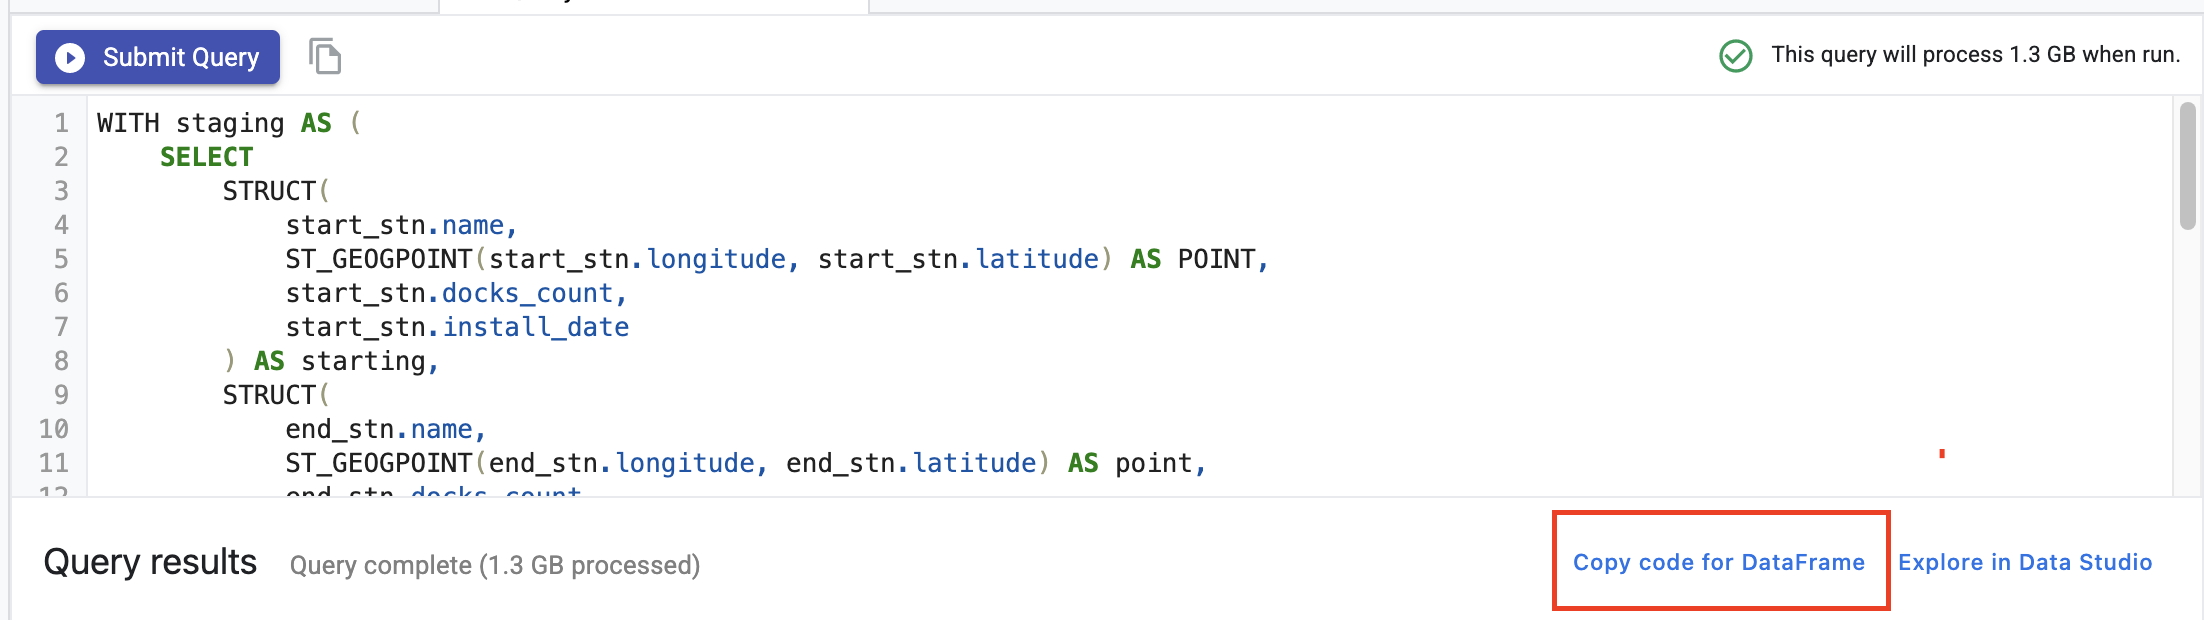Open the Explore in Data Studio link
The width and height of the screenshot is (2204, 620).
[2024, 562]
